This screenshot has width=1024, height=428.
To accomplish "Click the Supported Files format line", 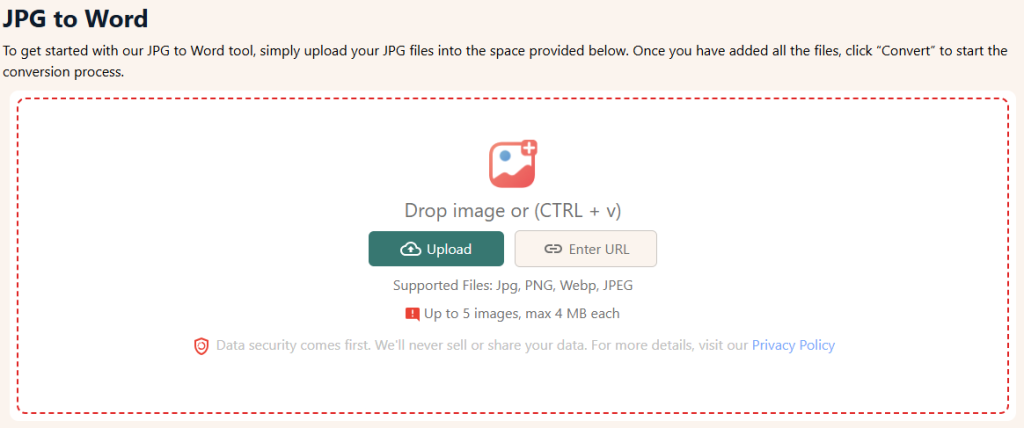I will coord(513,286).
